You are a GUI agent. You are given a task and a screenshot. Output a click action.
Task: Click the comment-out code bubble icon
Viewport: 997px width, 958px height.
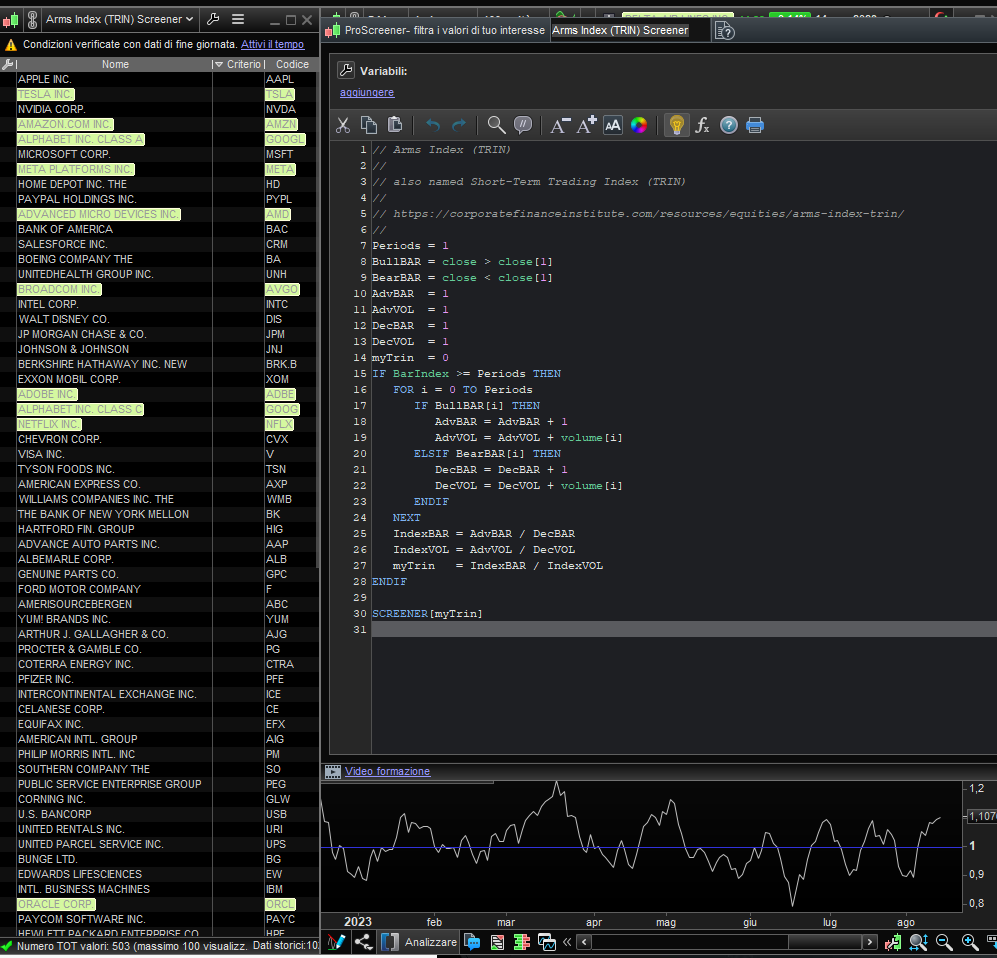tap(522, 125)
